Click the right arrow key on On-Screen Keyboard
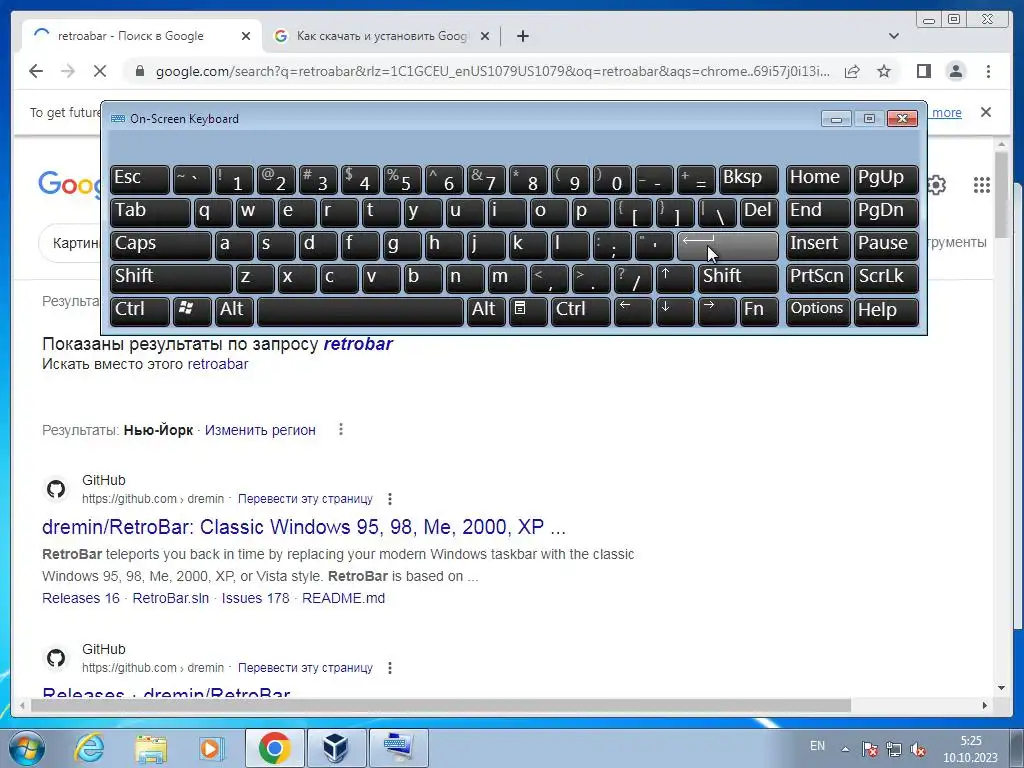 [717, 310]
